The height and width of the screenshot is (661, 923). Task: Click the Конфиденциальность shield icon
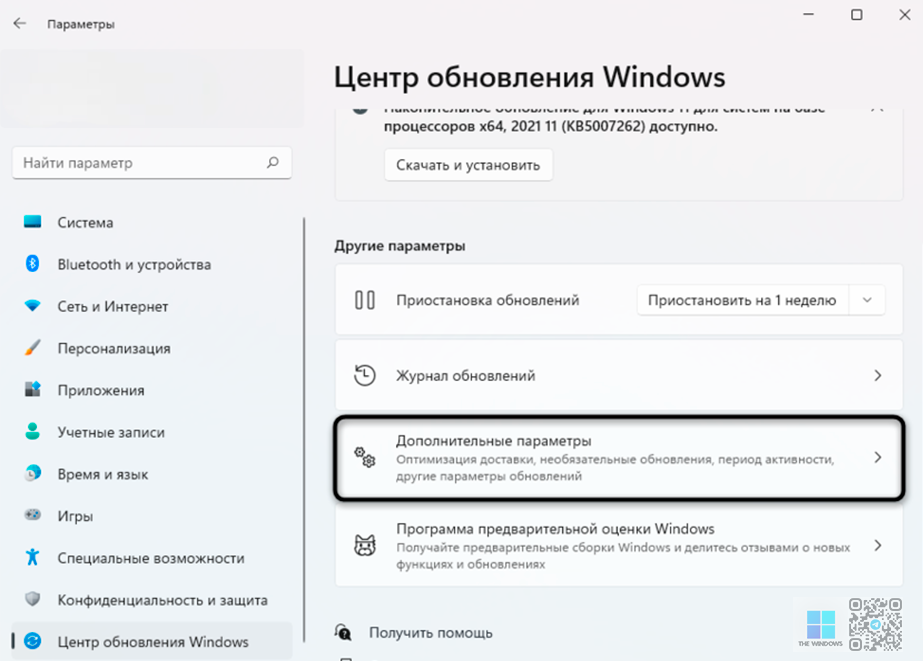32,599
